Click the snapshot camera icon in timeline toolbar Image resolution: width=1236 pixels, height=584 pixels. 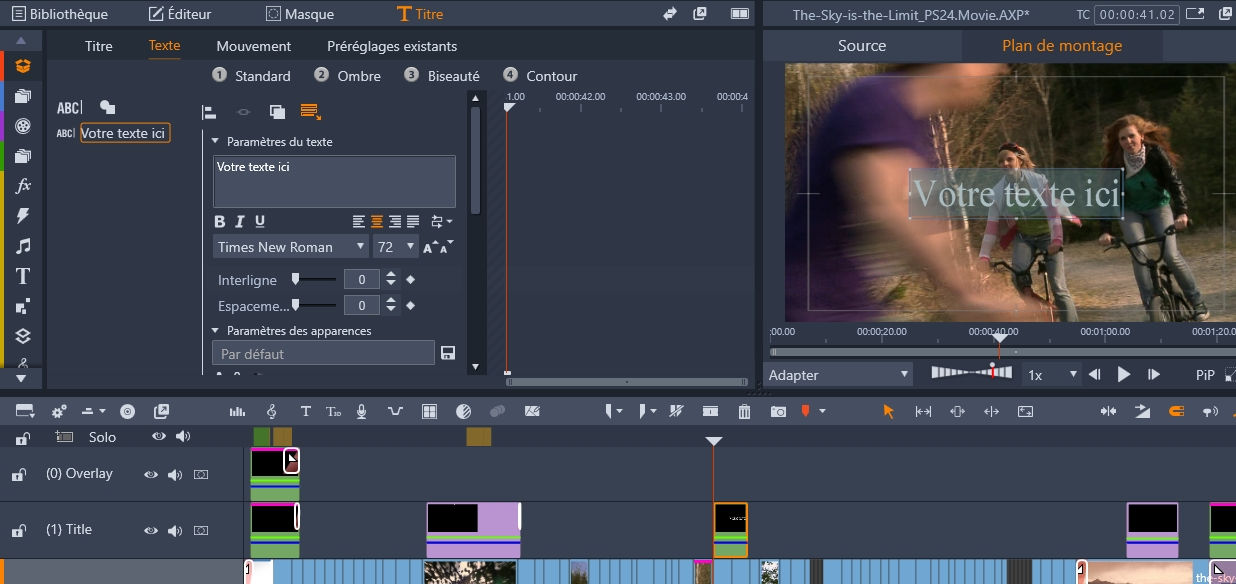tap(778, 411)
